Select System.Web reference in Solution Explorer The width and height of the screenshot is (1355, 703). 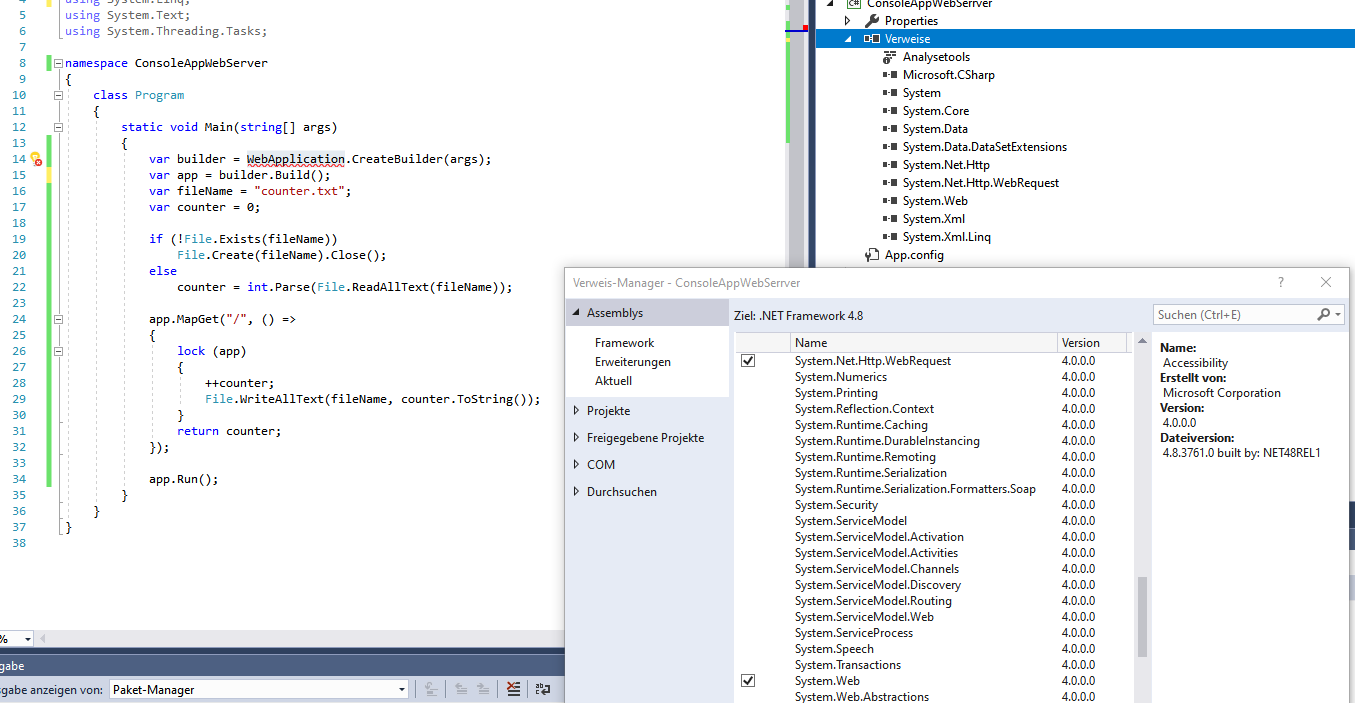click(x=935, y=201)
